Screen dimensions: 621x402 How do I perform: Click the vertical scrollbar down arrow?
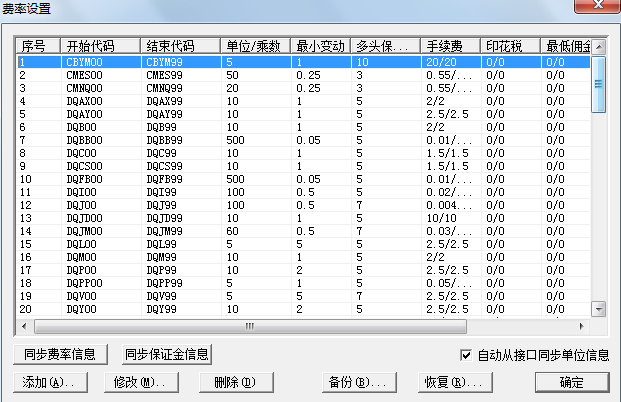pyautogui.click(x=598, y=309)
